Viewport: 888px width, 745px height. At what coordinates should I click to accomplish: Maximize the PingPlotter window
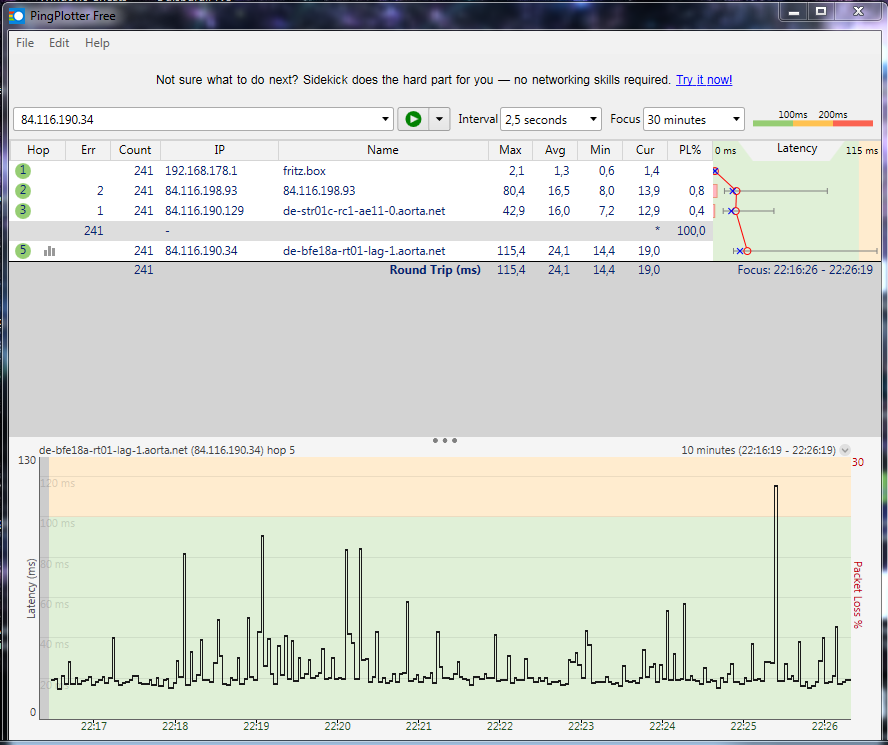click(821, 11)
